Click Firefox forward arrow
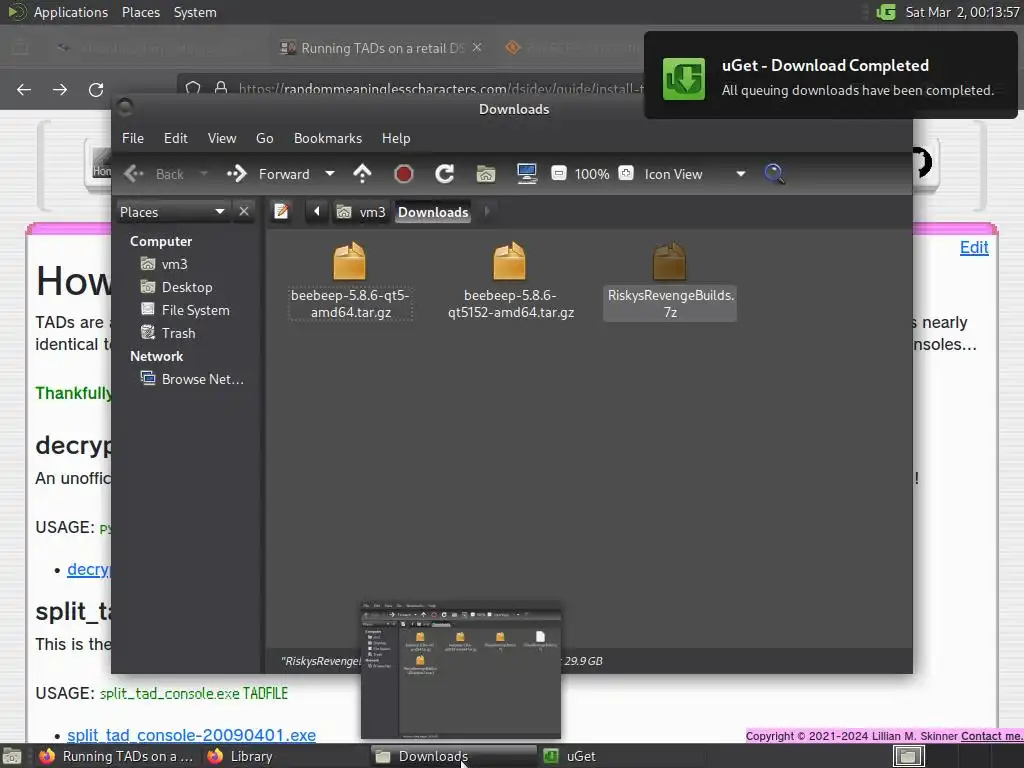1024x768 pixels. [x=60, y=89]
